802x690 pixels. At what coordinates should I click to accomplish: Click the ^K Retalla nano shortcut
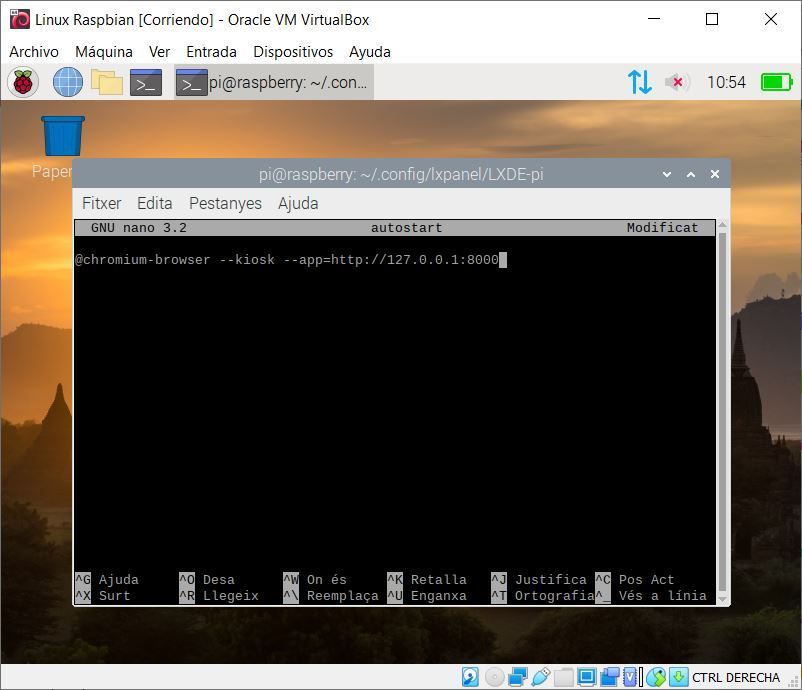[427, 580]
